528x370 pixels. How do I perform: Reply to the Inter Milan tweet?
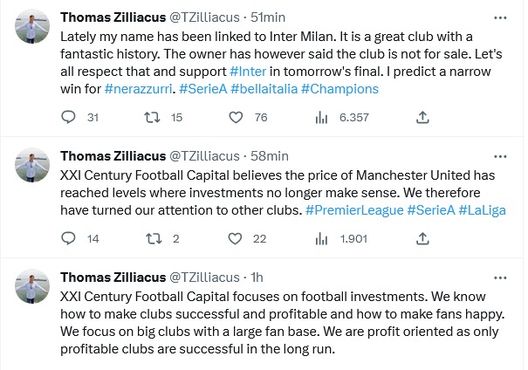tap(68, 117)
